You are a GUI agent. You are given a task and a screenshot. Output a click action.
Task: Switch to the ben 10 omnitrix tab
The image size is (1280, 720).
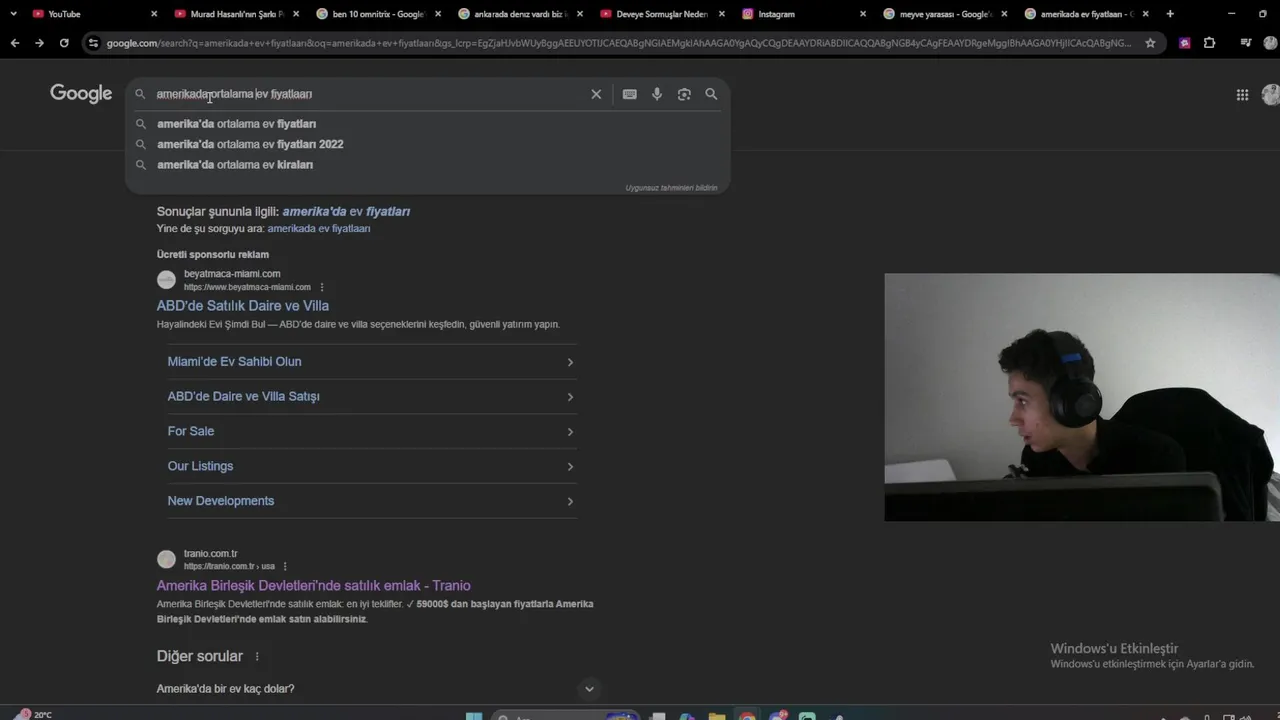point(378,14)
